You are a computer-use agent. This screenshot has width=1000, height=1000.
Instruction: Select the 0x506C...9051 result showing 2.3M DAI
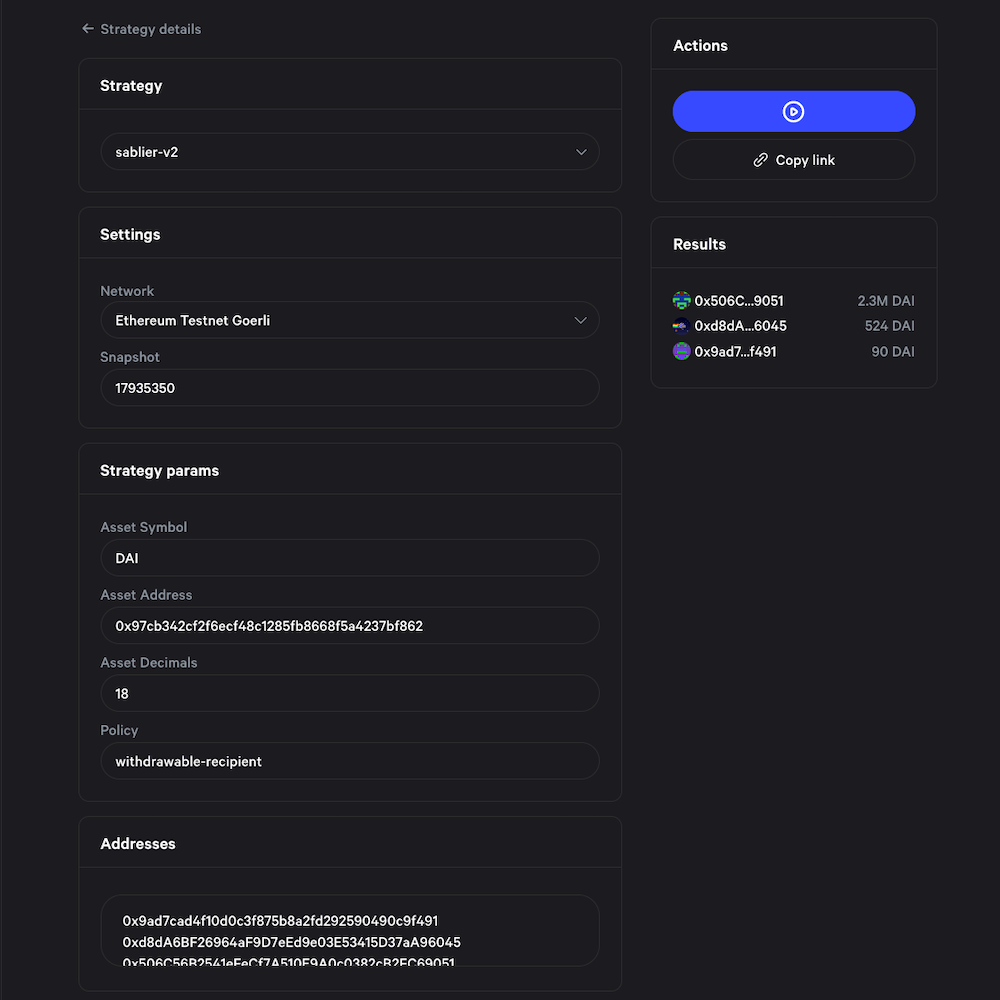point(793,300)
